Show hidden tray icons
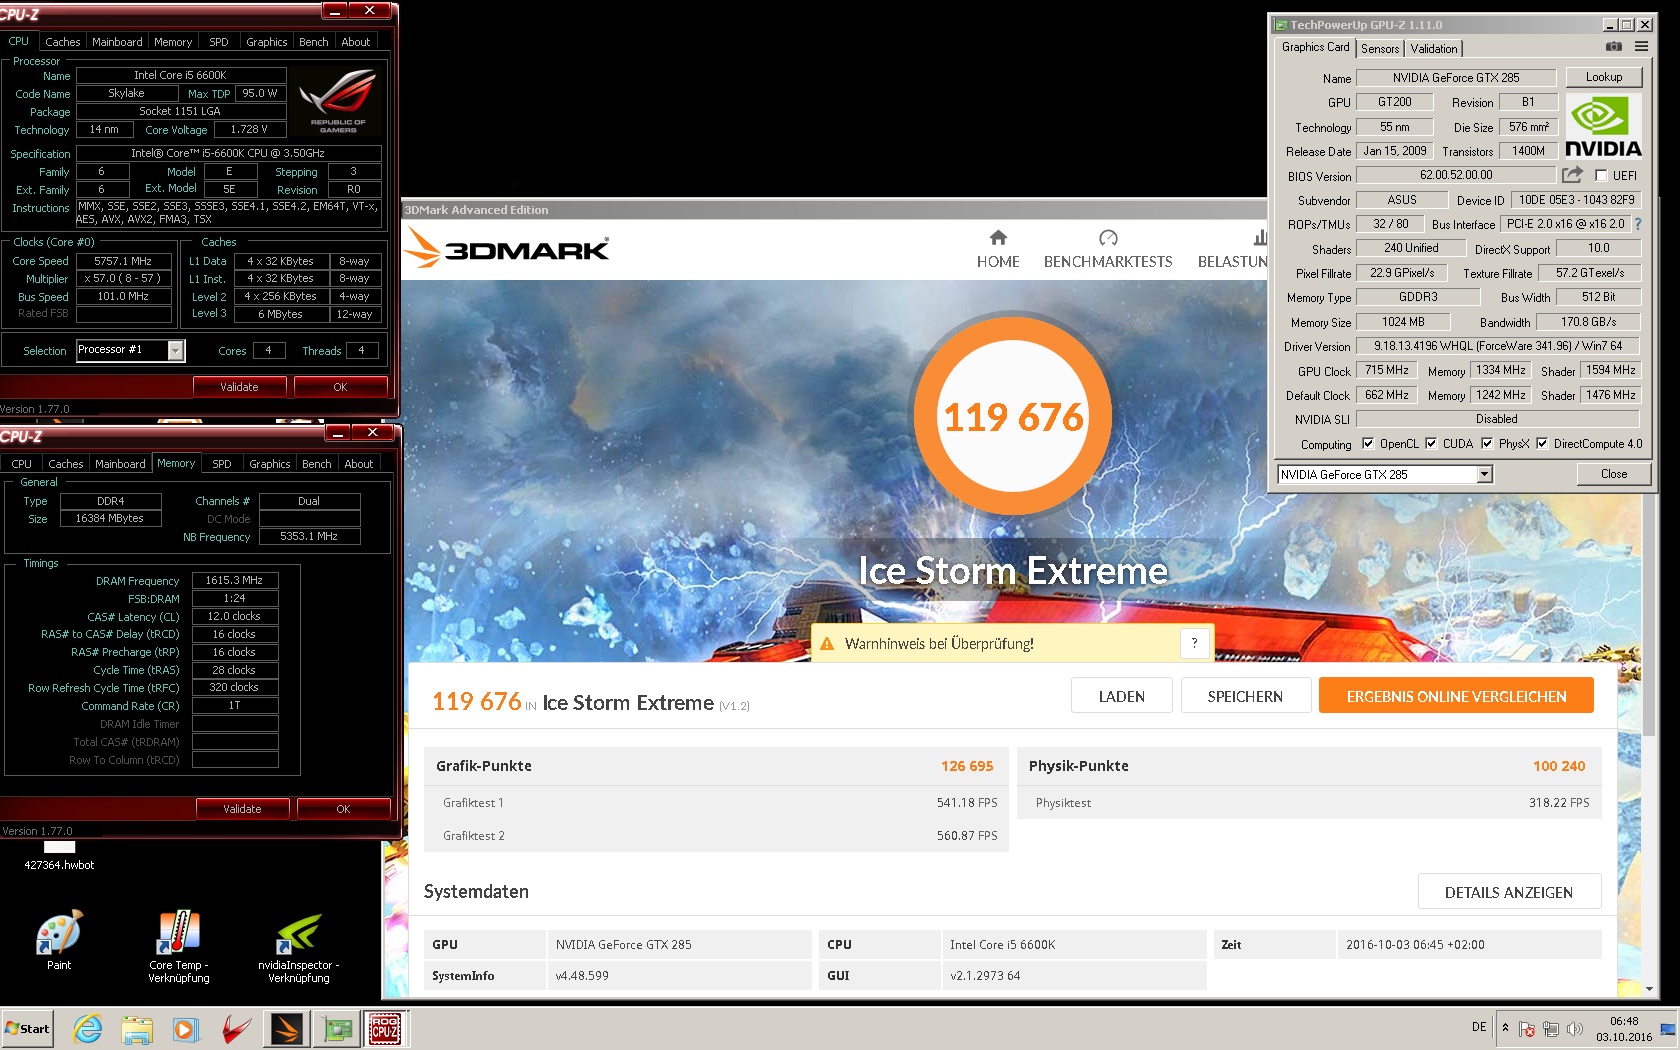 click(1505, 1027)
